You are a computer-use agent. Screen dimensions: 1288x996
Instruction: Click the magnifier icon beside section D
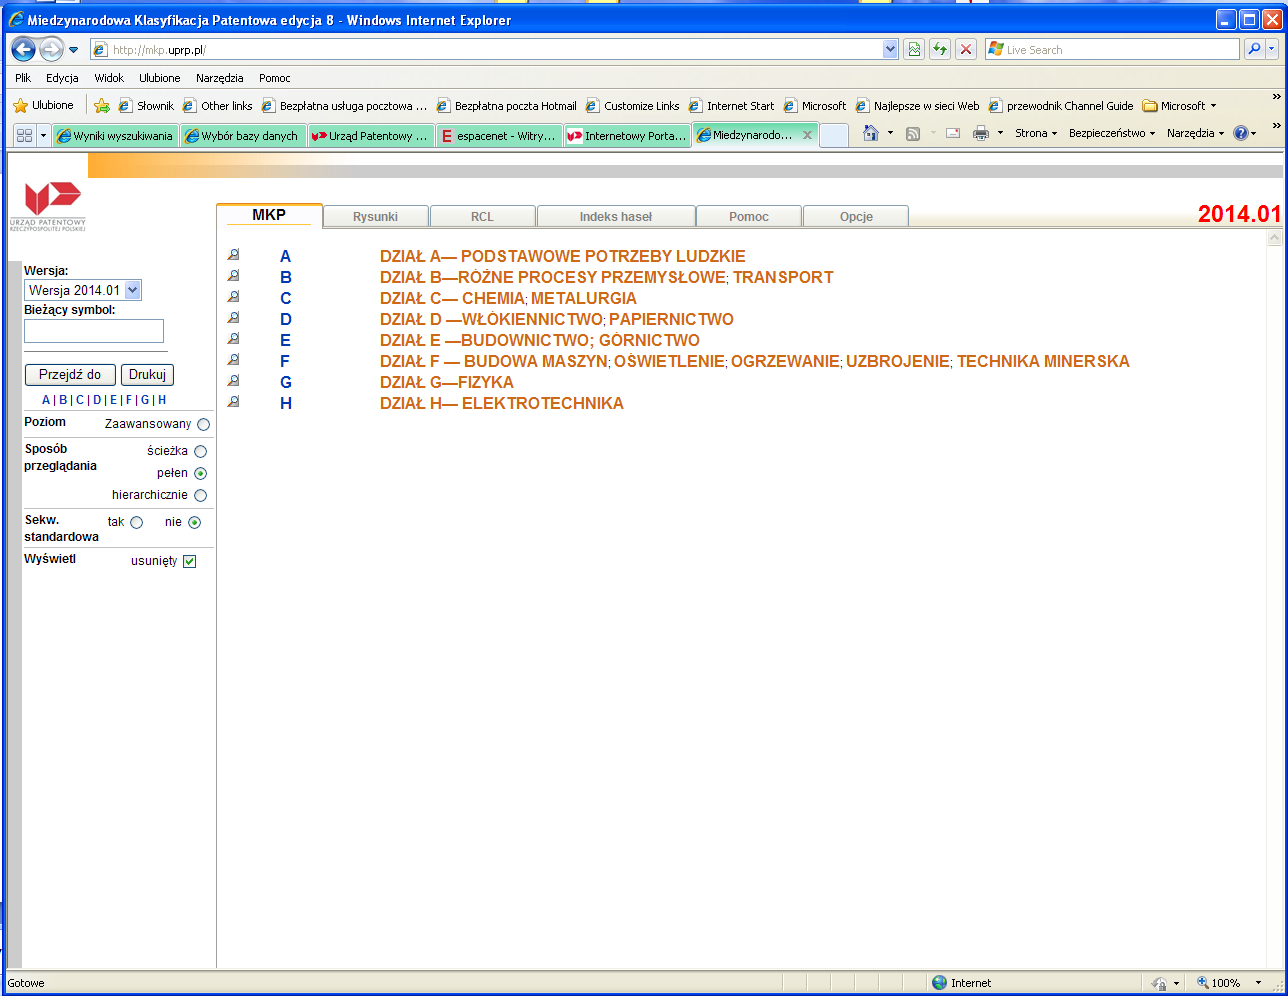pyautogui.click(x=233, y=318)
